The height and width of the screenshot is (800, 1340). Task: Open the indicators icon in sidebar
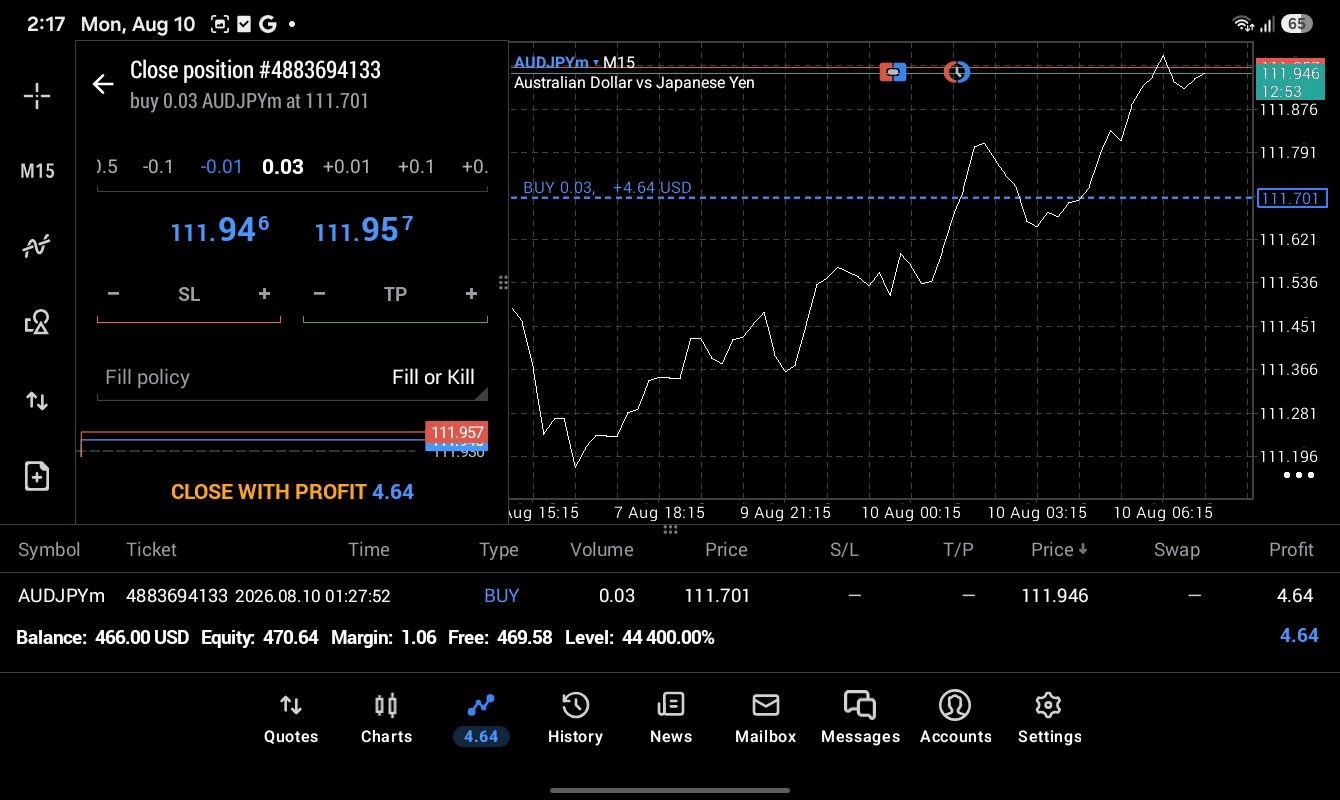point(37,246)
